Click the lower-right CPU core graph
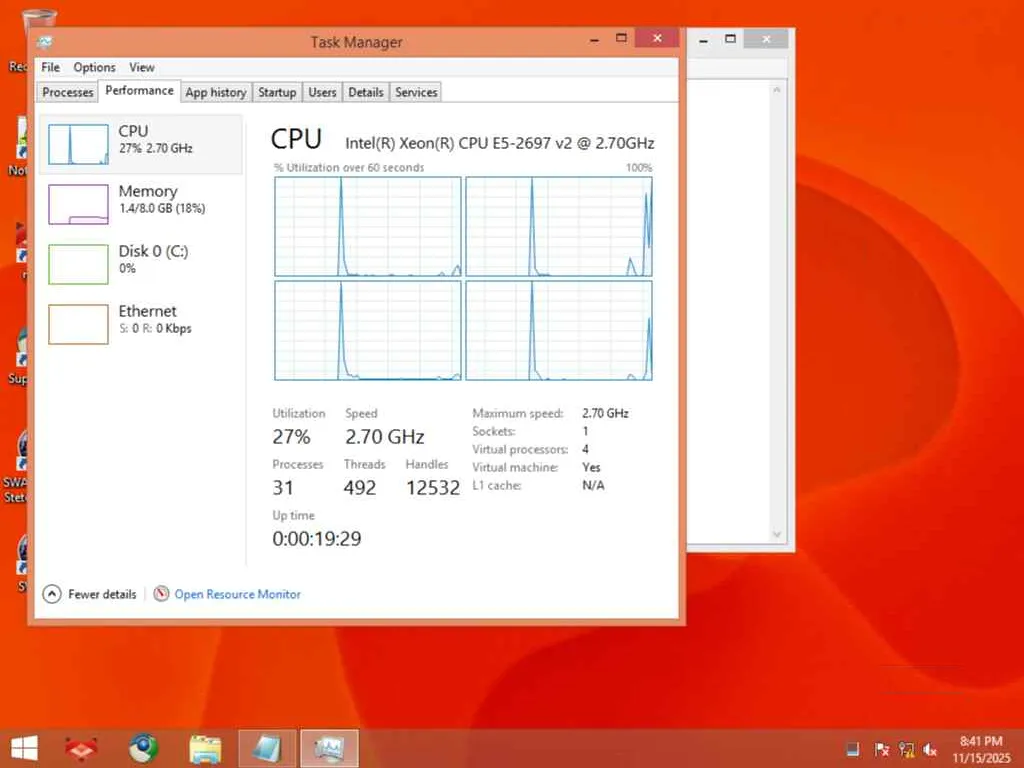This screenshot has width=1024, height=768. (559, 330)
